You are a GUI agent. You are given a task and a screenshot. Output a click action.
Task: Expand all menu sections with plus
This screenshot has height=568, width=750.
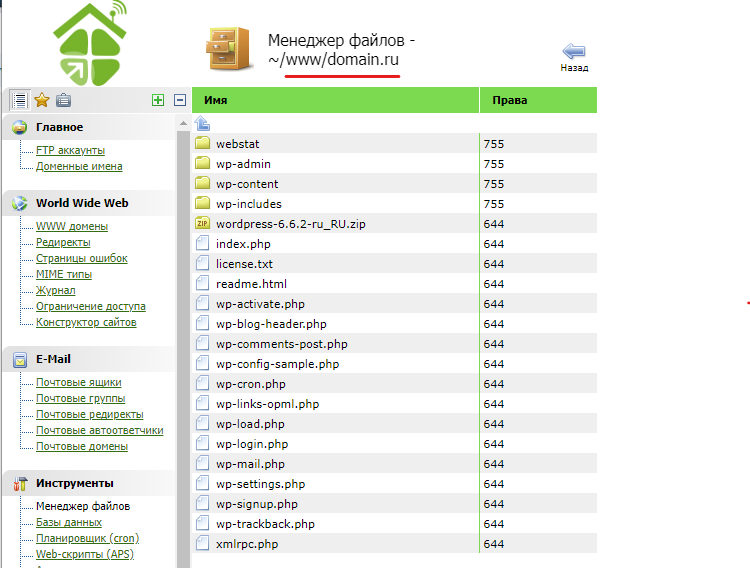pos(157,100)
